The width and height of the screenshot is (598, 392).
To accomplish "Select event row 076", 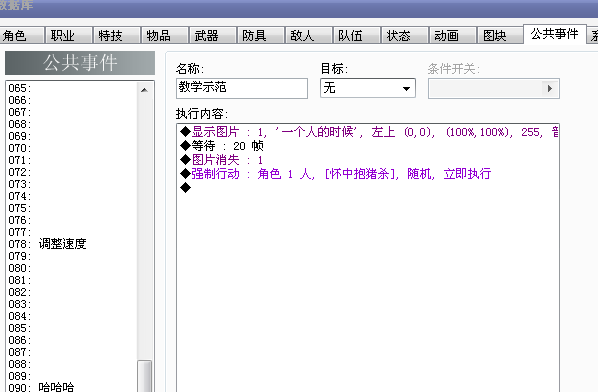I will pyautogui.click(x=72, y=220).
